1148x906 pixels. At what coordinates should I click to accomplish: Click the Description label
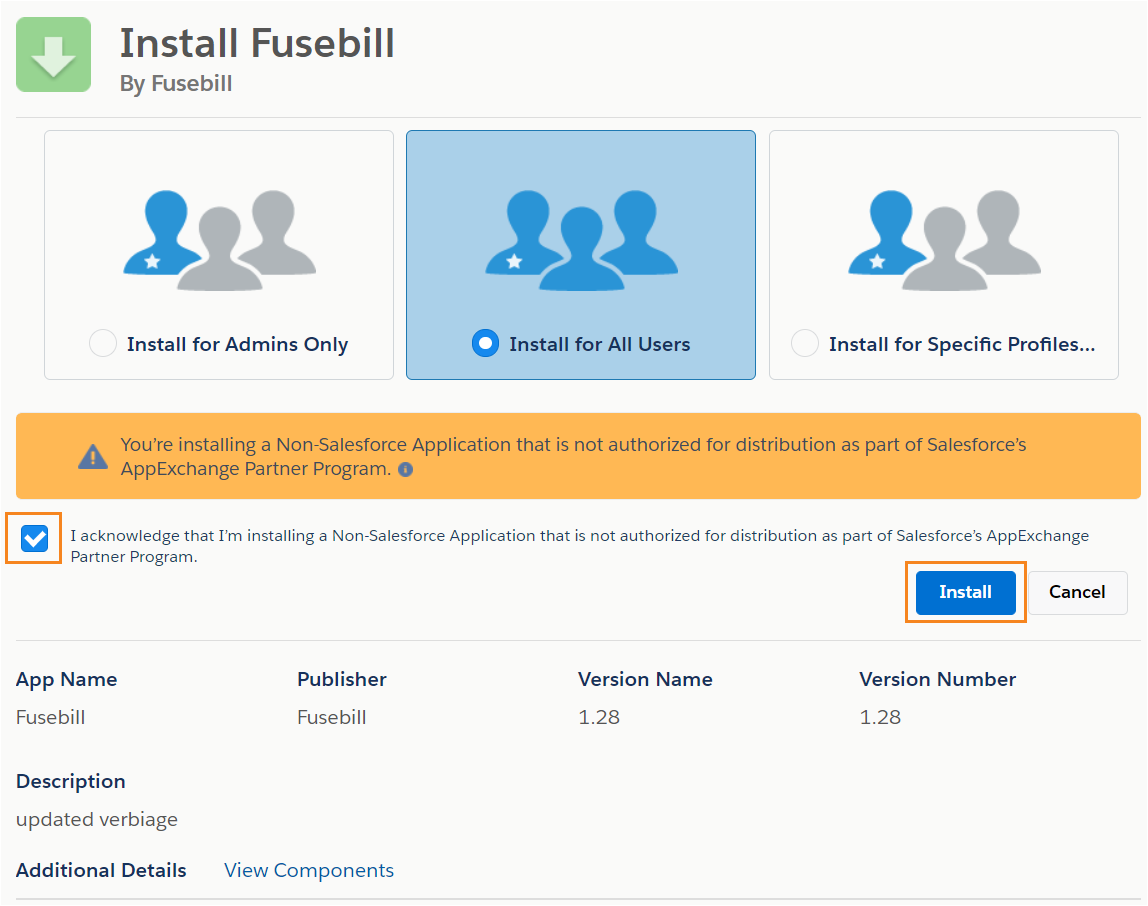(x=71, y=781)
